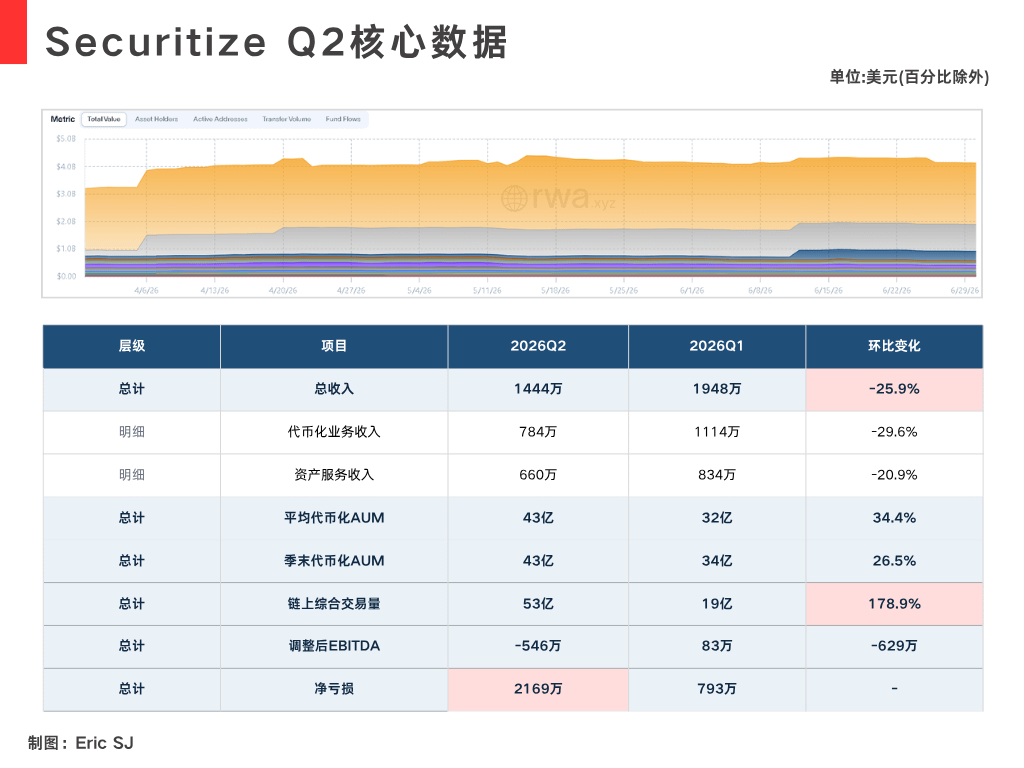Open the Fund Flows tab
1024x768 pixels.
click(343, 119)
